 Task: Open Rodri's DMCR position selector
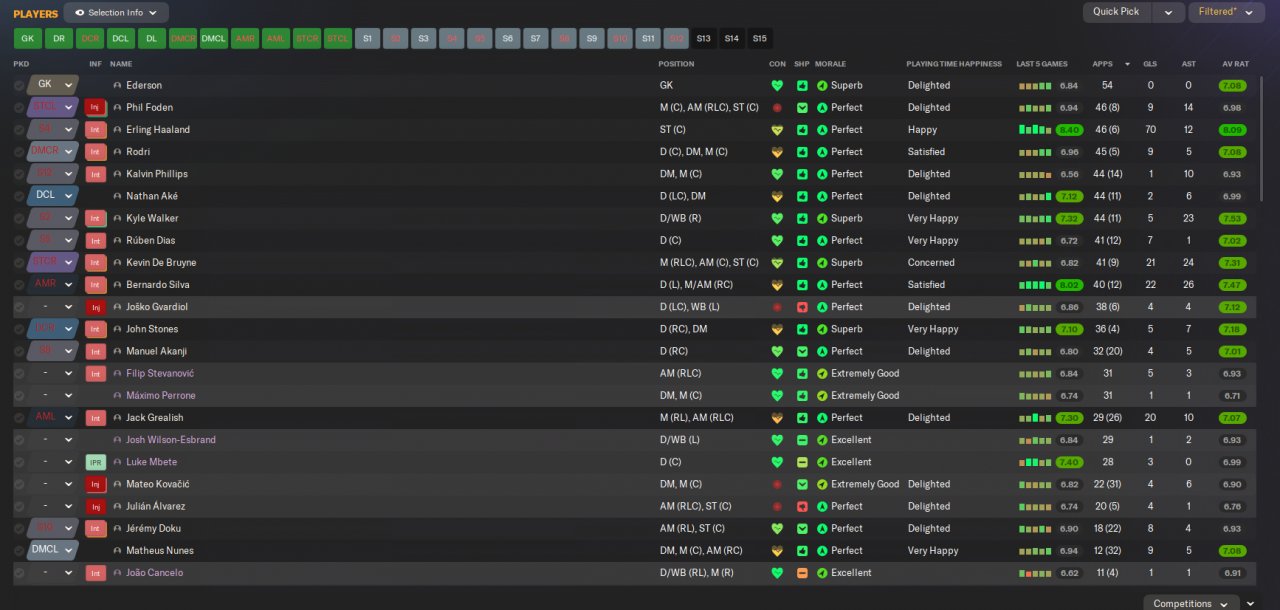(x=53, y=152)
